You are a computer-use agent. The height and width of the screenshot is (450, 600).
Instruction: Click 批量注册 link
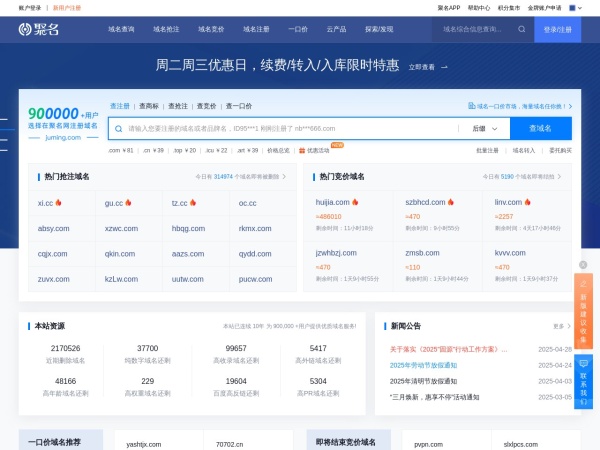[487, 150]
